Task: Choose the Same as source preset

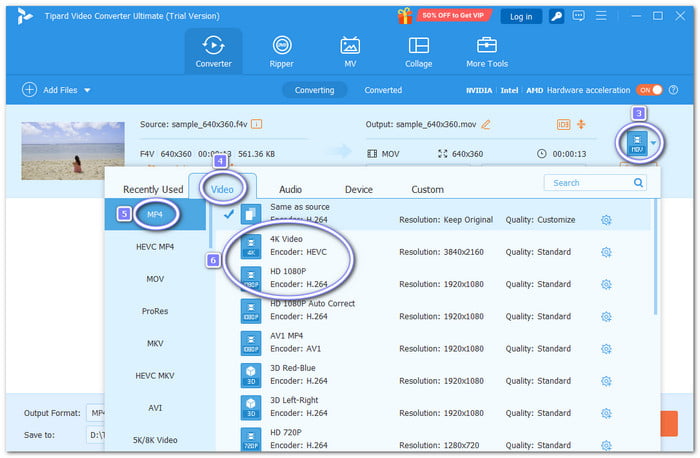Action: coord(433,214)
